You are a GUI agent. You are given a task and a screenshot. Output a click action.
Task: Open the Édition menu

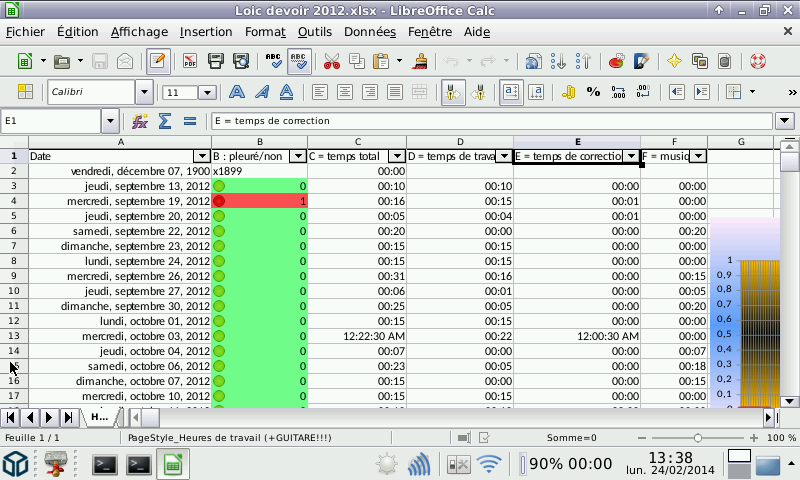tap(78, 32)
